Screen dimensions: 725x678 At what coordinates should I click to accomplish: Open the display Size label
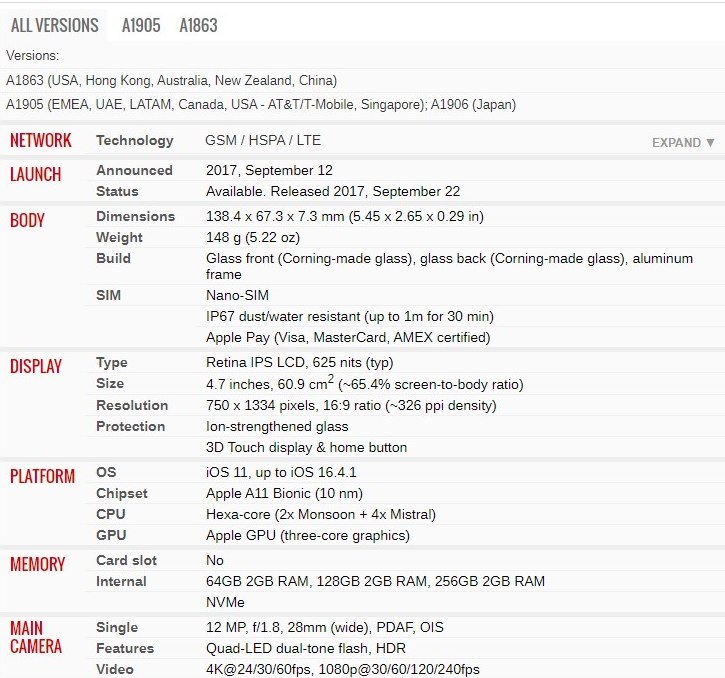110,383
